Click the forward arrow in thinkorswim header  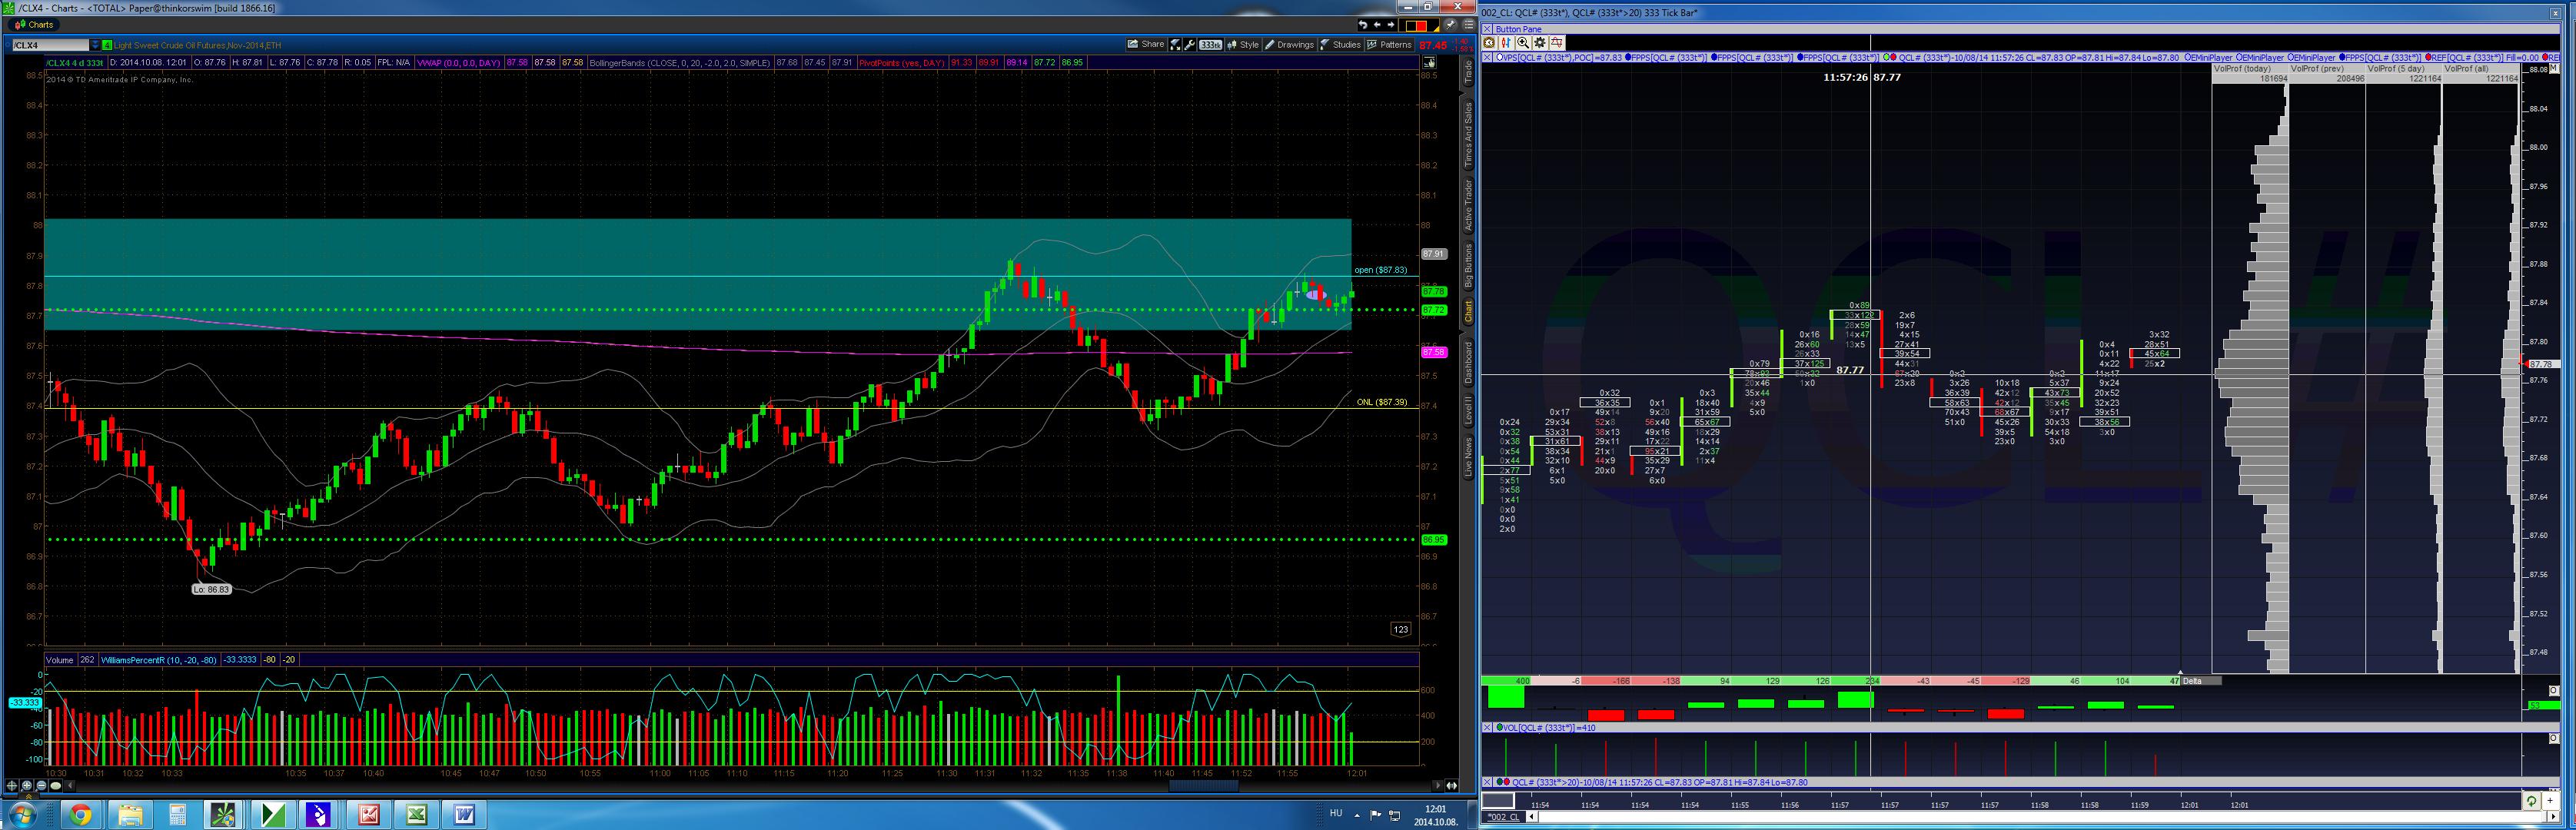pos(1391,25)
